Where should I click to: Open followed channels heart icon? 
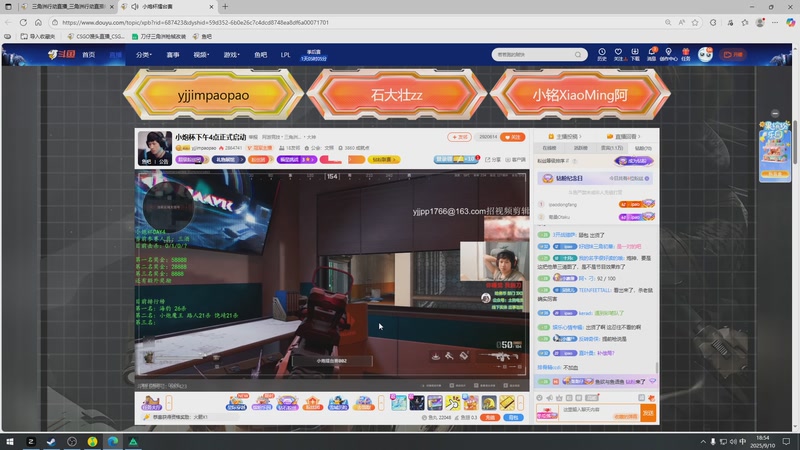(618, 54)
